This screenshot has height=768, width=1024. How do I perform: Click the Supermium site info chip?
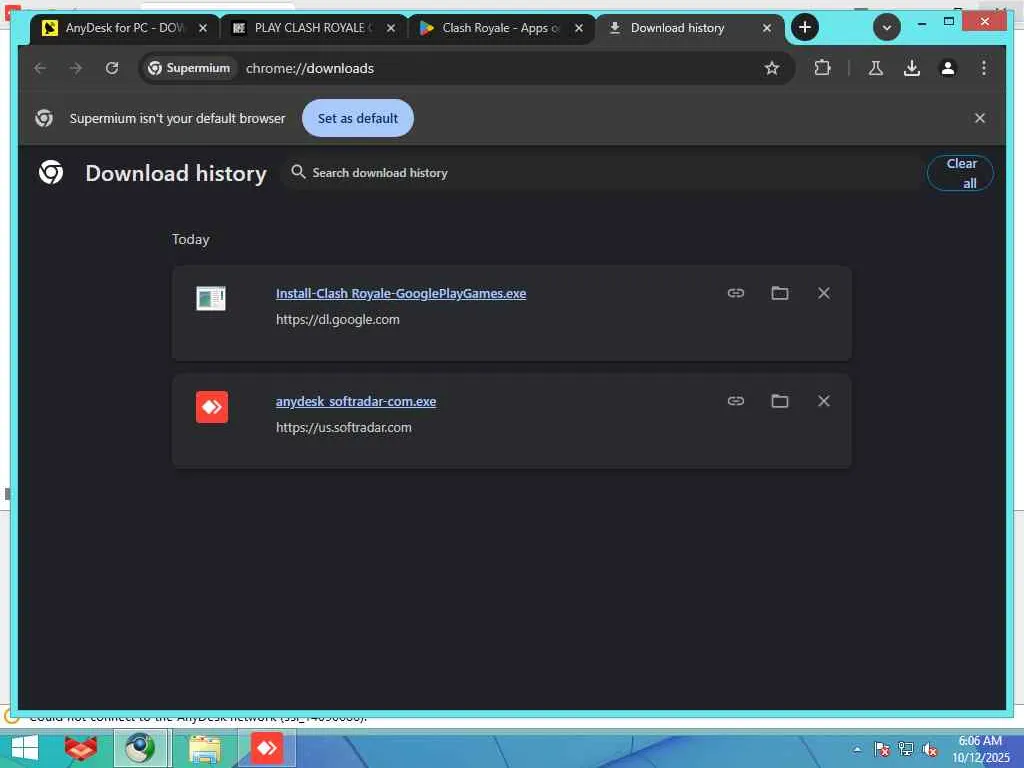coord(189,68)
